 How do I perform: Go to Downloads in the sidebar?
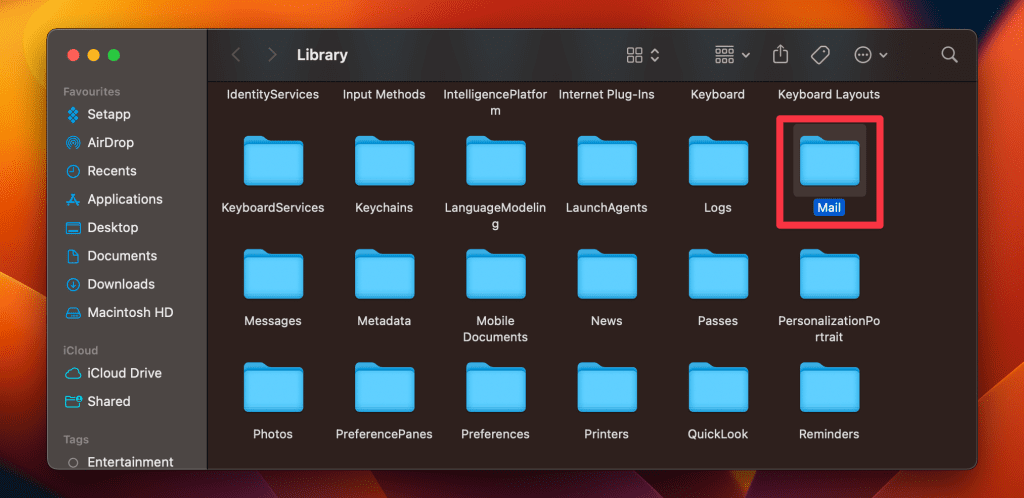point(120,284)
